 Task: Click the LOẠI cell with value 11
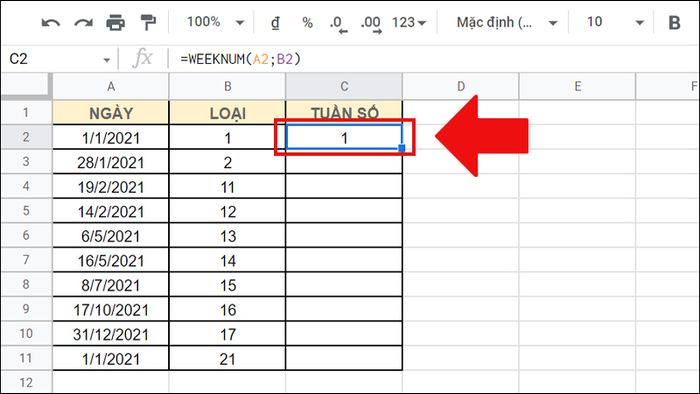(x=227, y=187)
